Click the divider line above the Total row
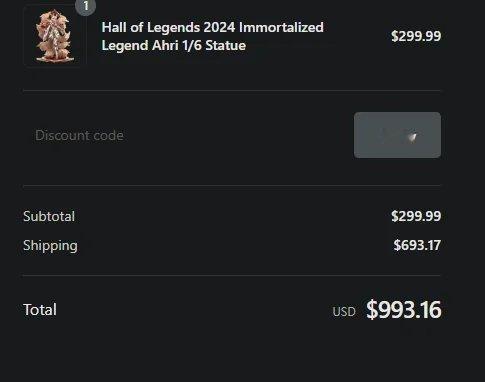 click(x=232, y=276)
